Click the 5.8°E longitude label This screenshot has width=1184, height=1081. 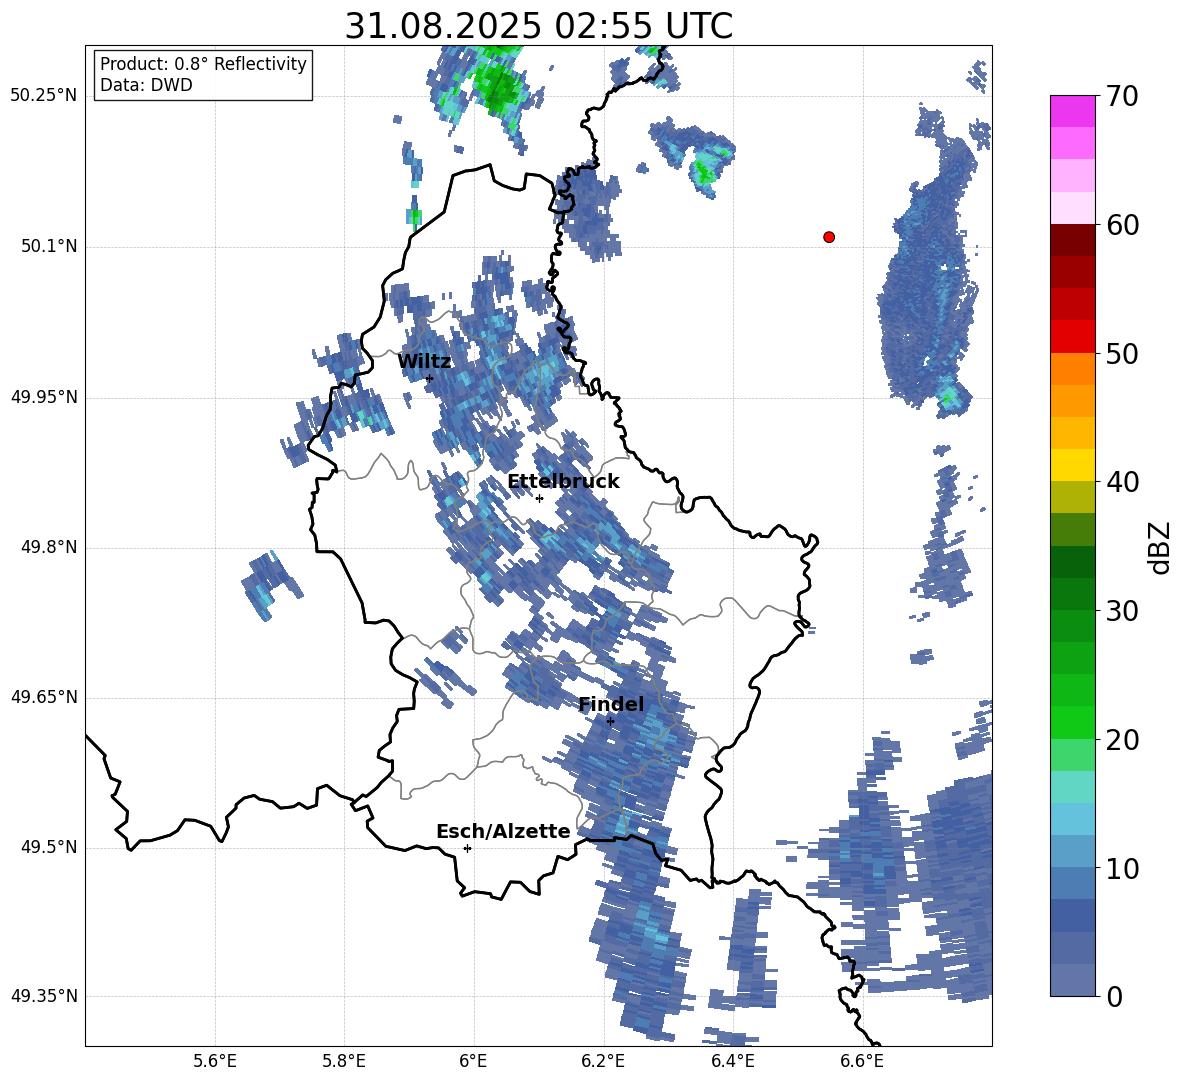click(x=344, y=1061)
